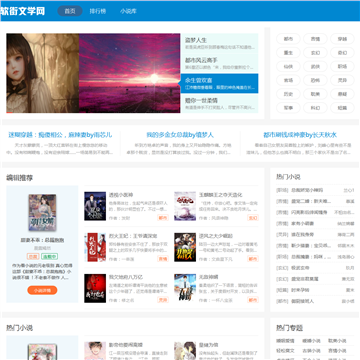360x360 pixels.
Task: Open hot novel 时来孕转
Action: click(300, 290)
